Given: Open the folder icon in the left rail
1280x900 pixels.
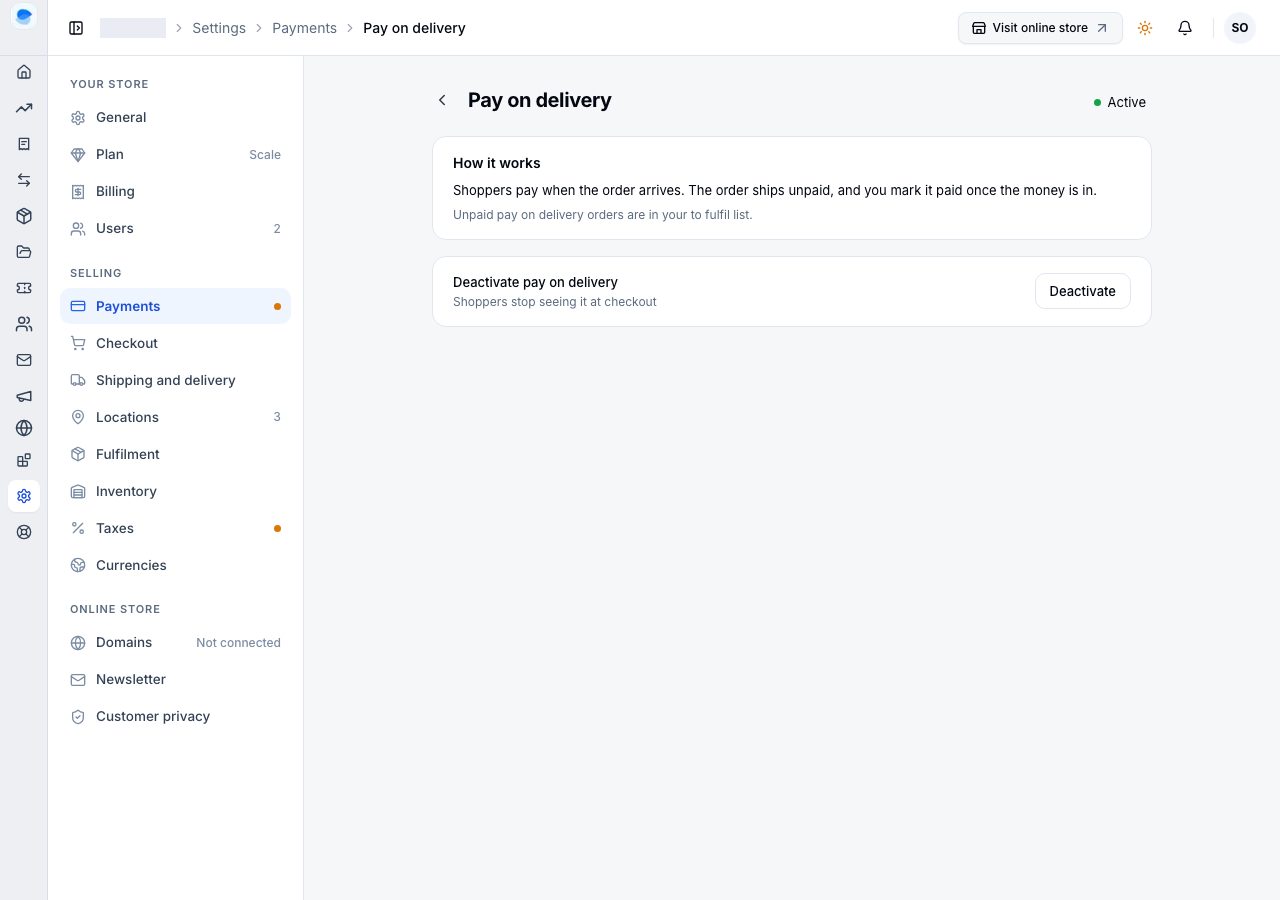Looking at the screenshot, I should (24, 252).
